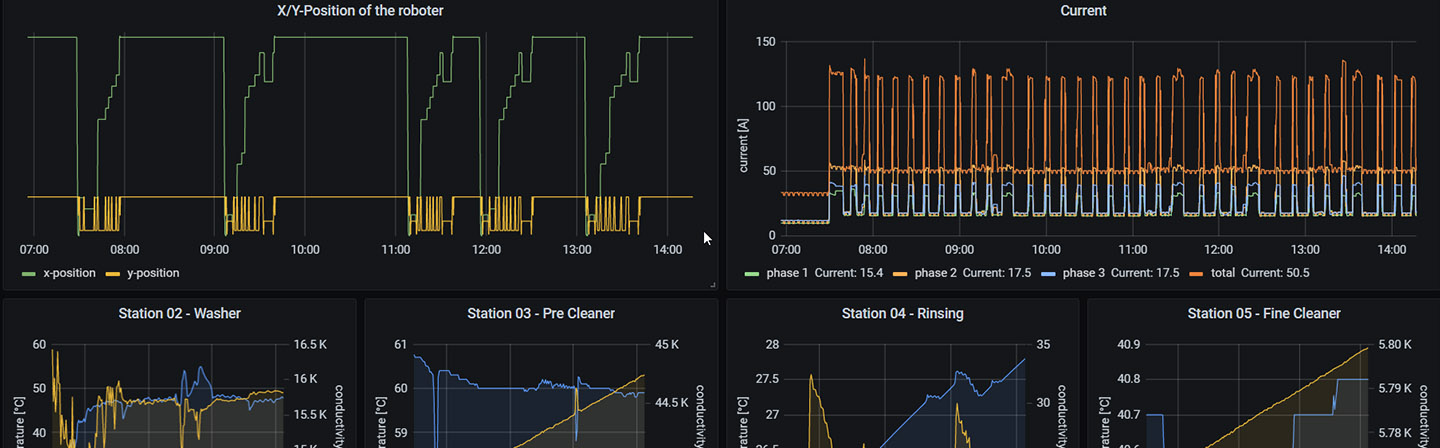Screen dimensions: 1440x448
Task: Click the 5.80 K value in Fine Cleaner panel
Action: 1394,344
